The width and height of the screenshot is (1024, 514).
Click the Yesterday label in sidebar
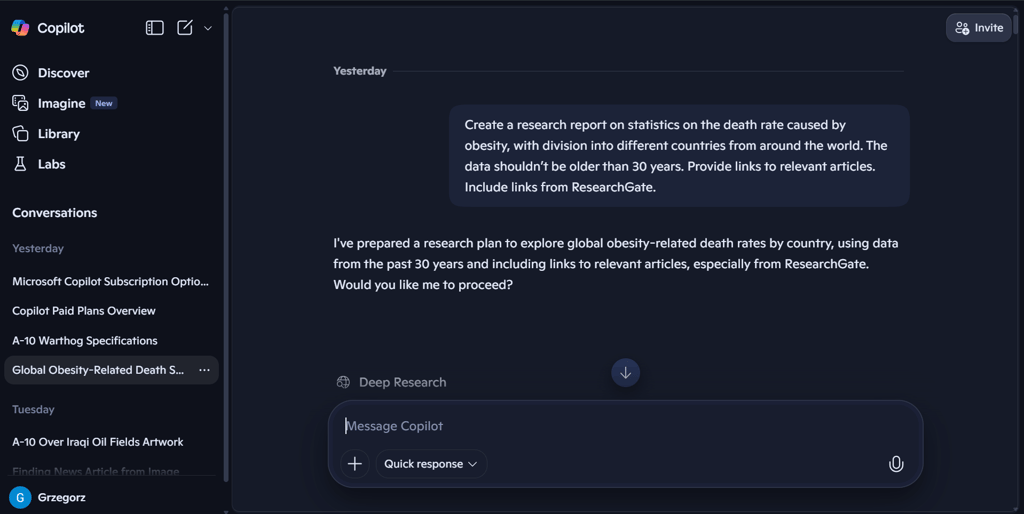38,248
